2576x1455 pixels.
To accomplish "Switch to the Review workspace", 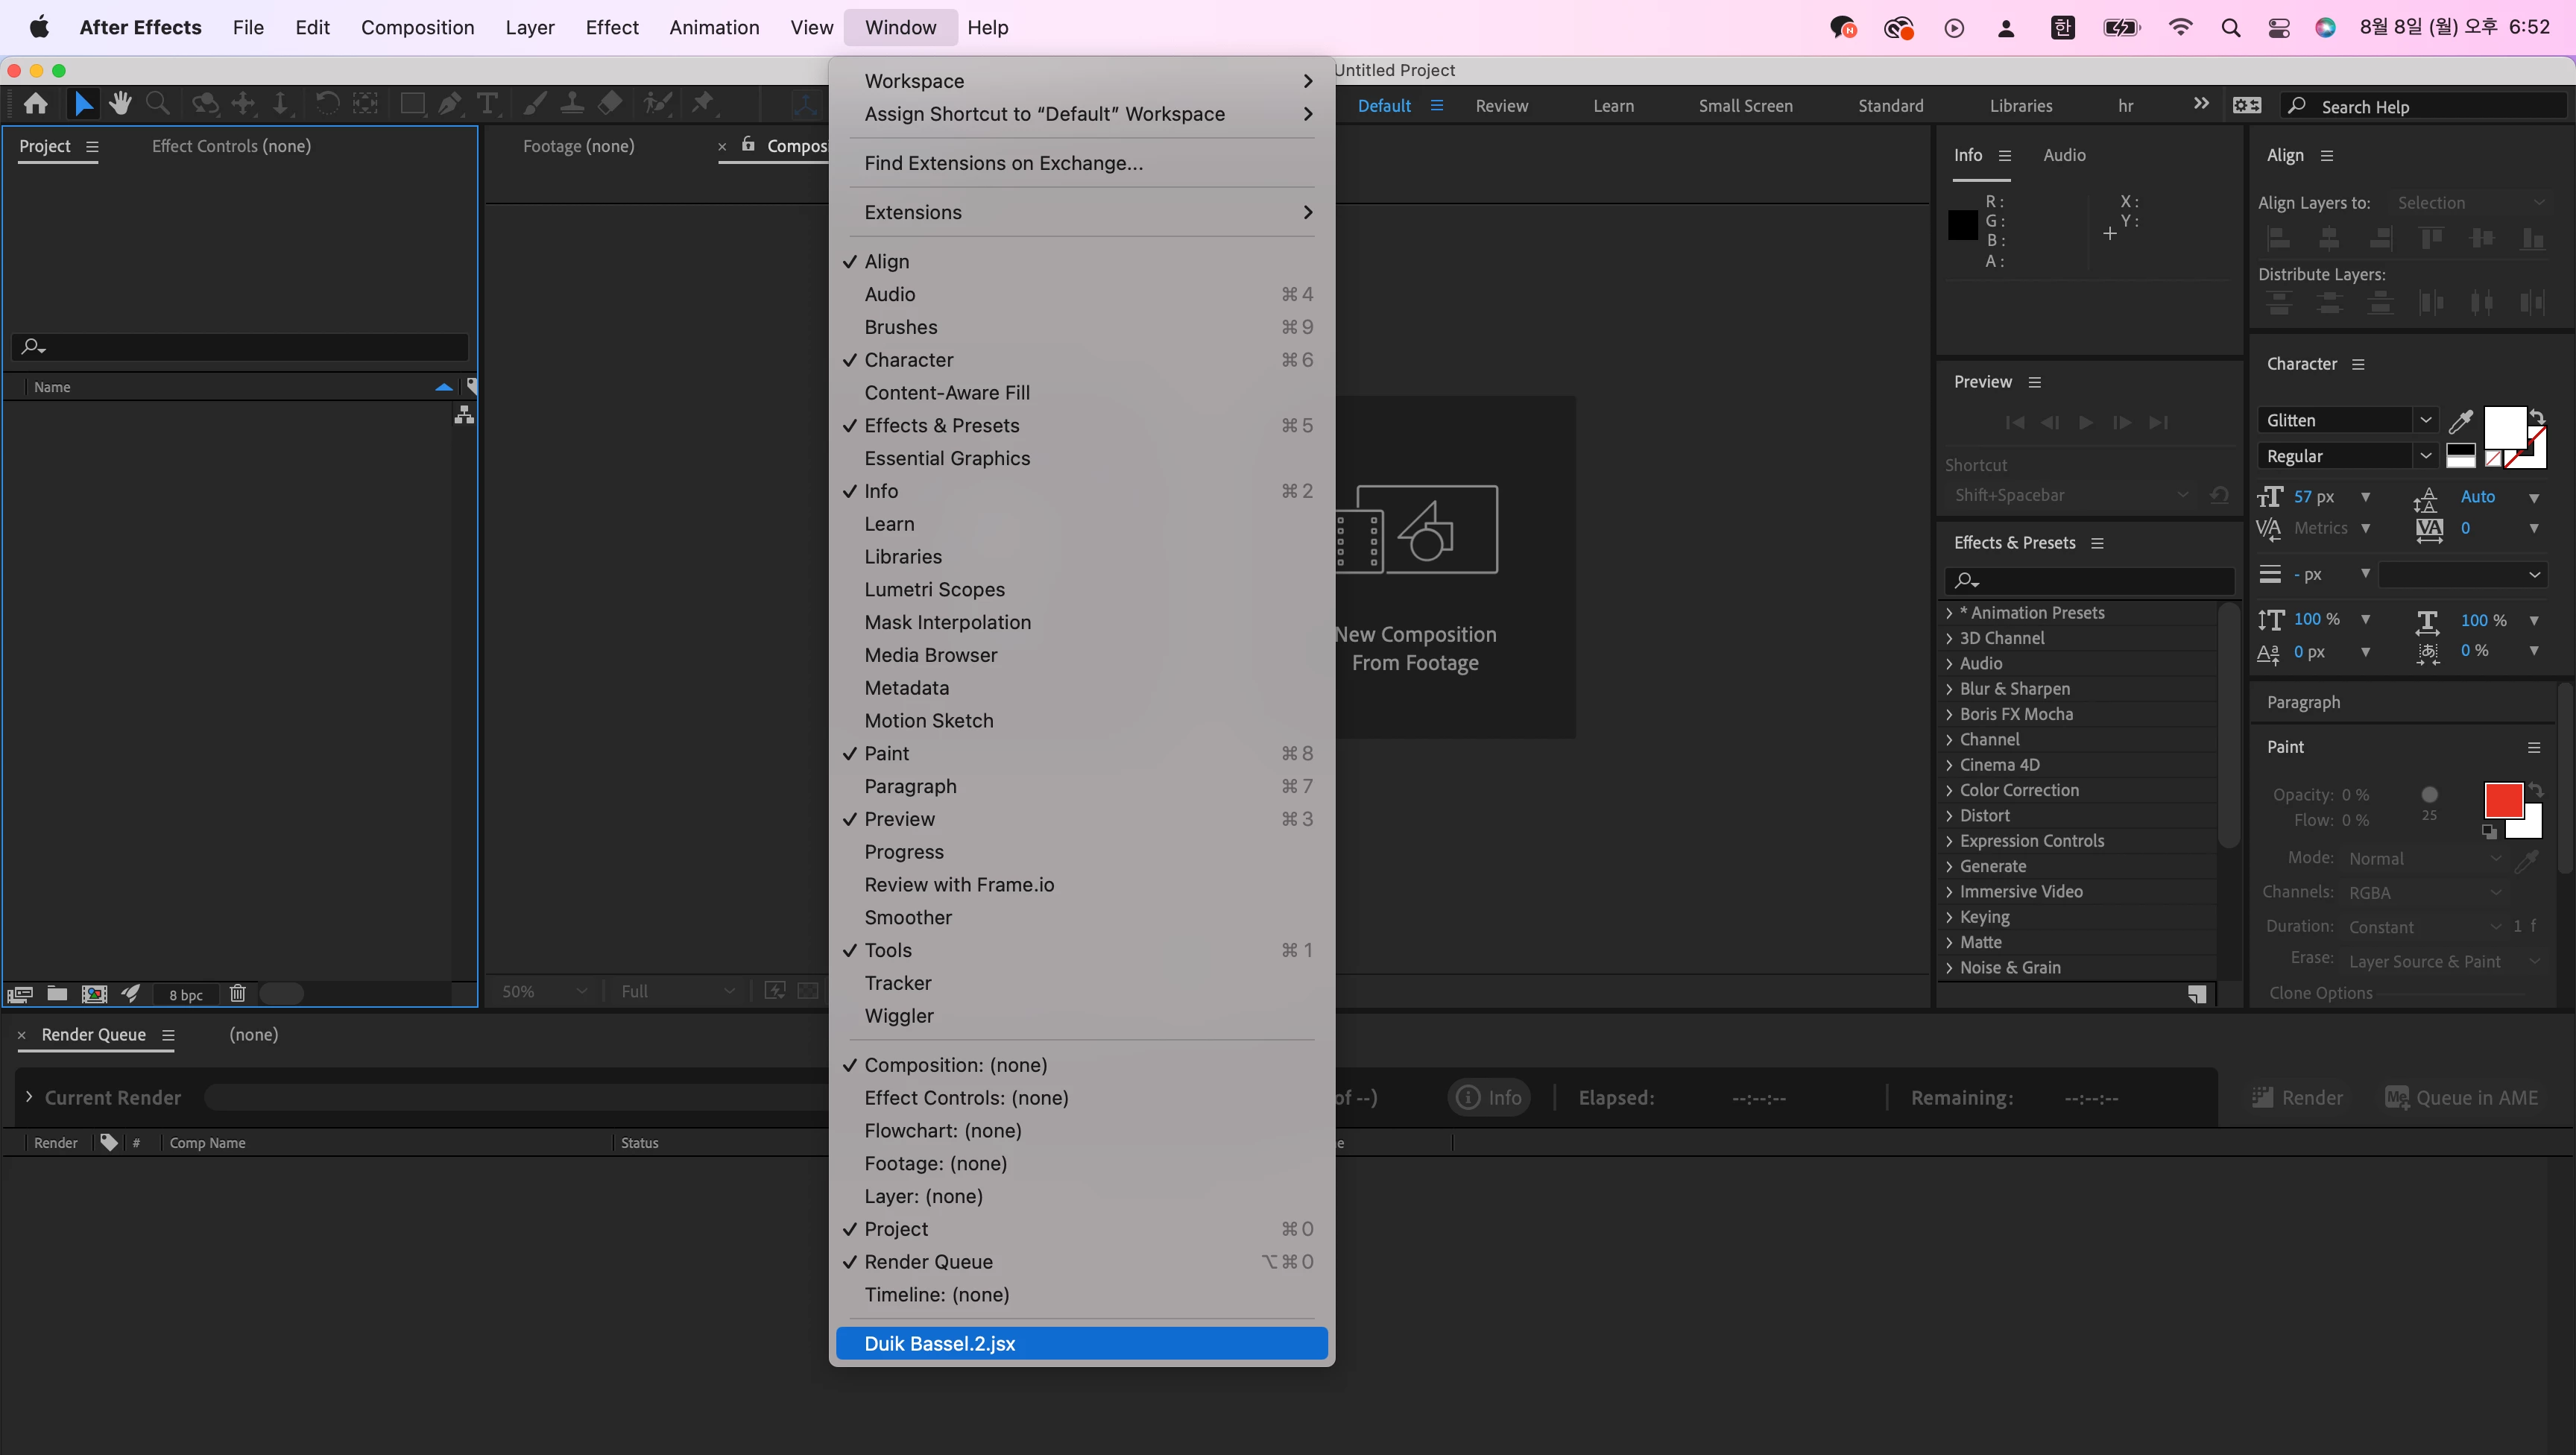I will (x=1501, y=106).
